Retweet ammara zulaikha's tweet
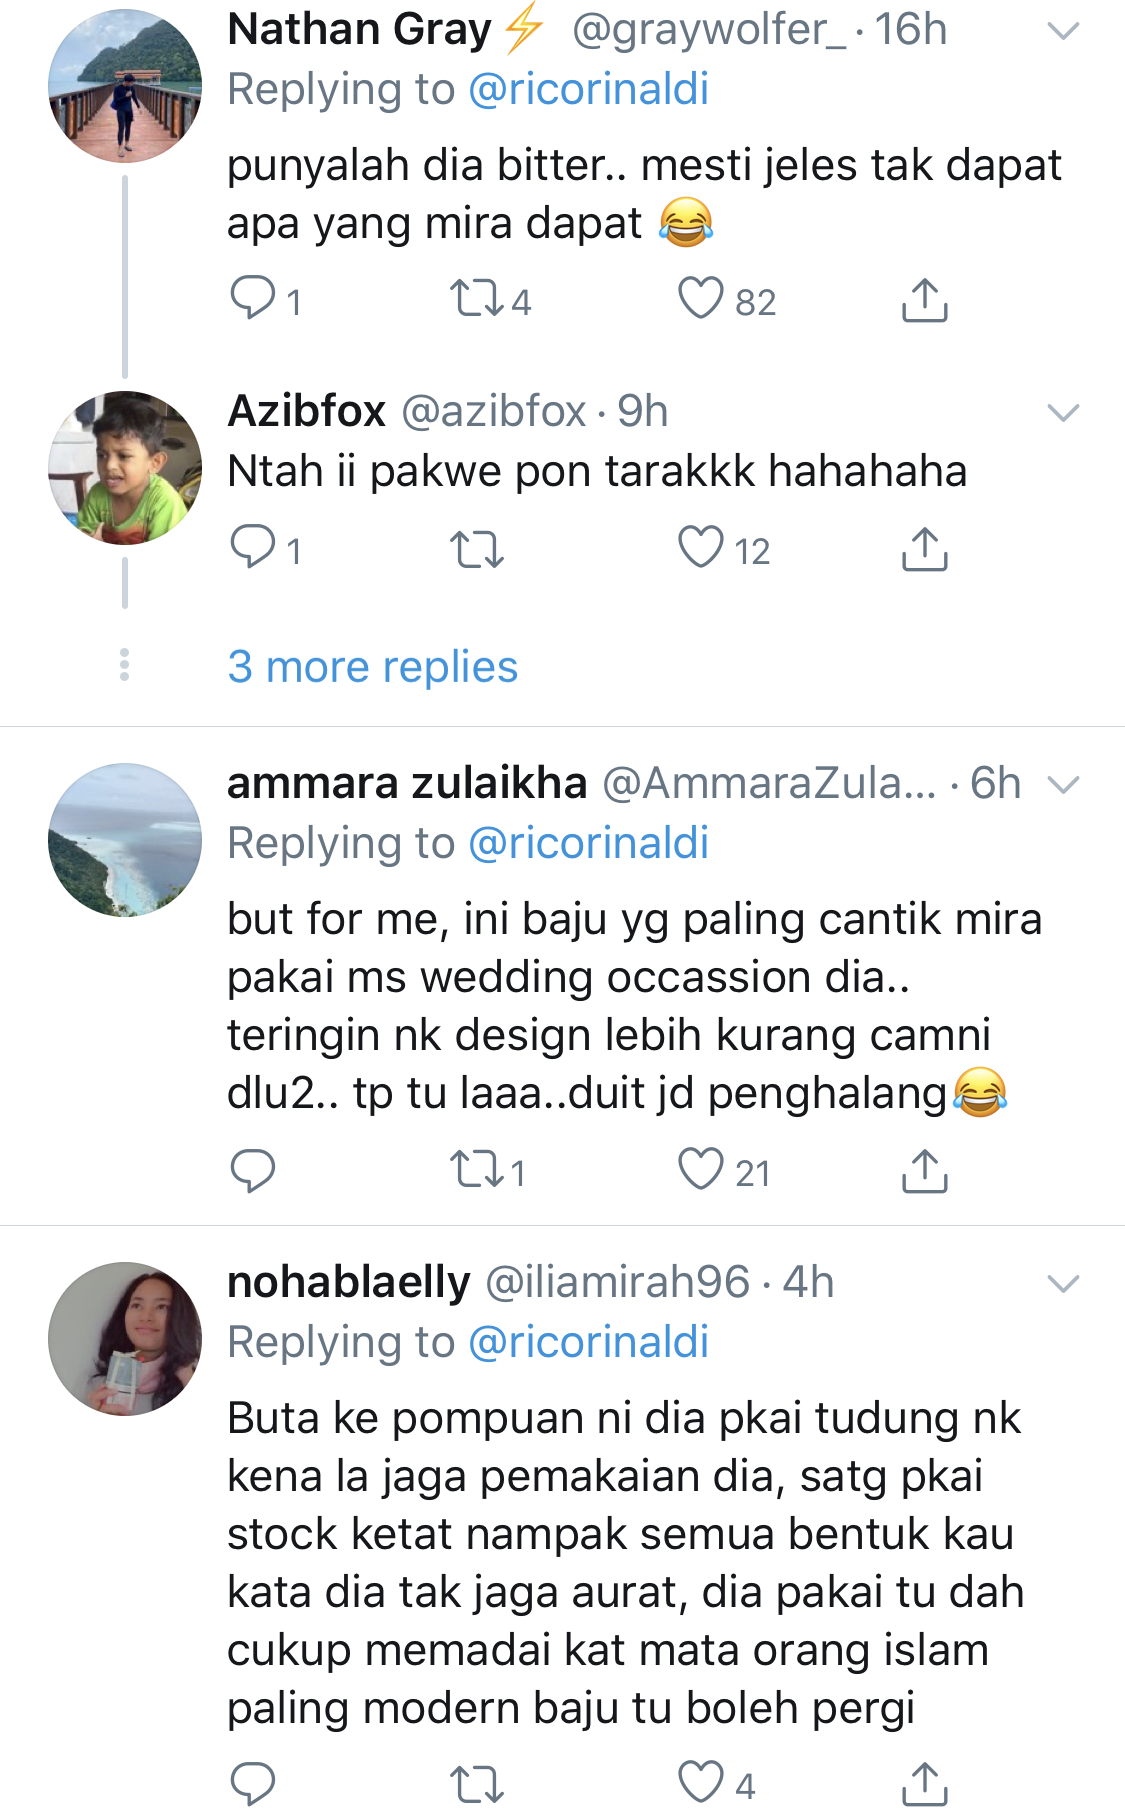 click(x=477, y=1170)
